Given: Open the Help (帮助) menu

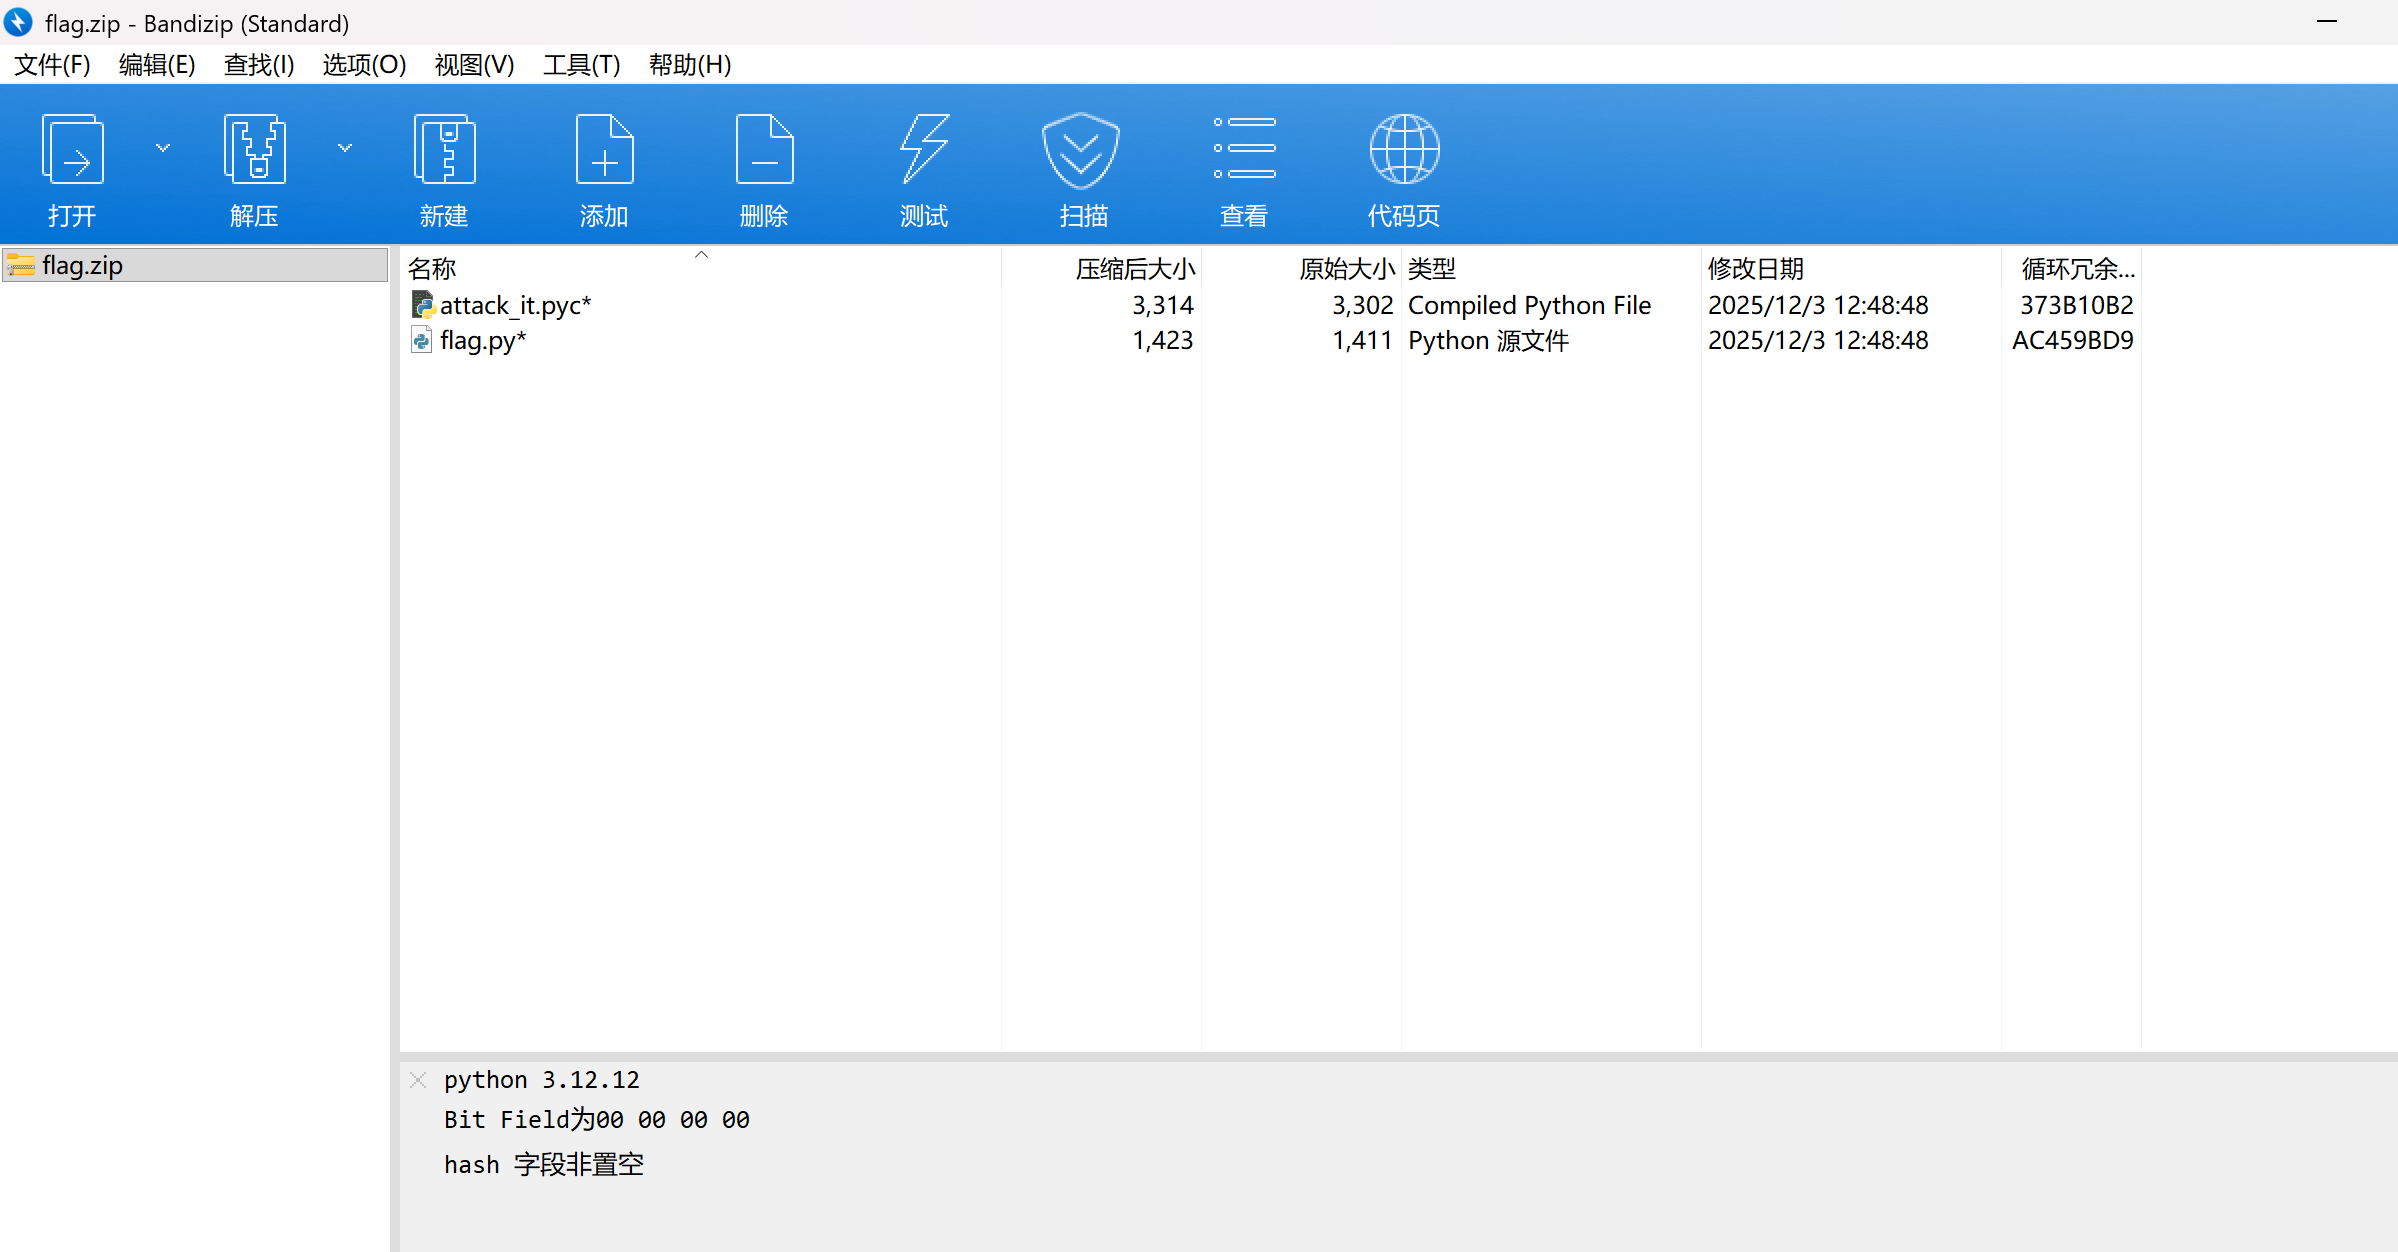Looking at the screenshot, I should [690, 65].
